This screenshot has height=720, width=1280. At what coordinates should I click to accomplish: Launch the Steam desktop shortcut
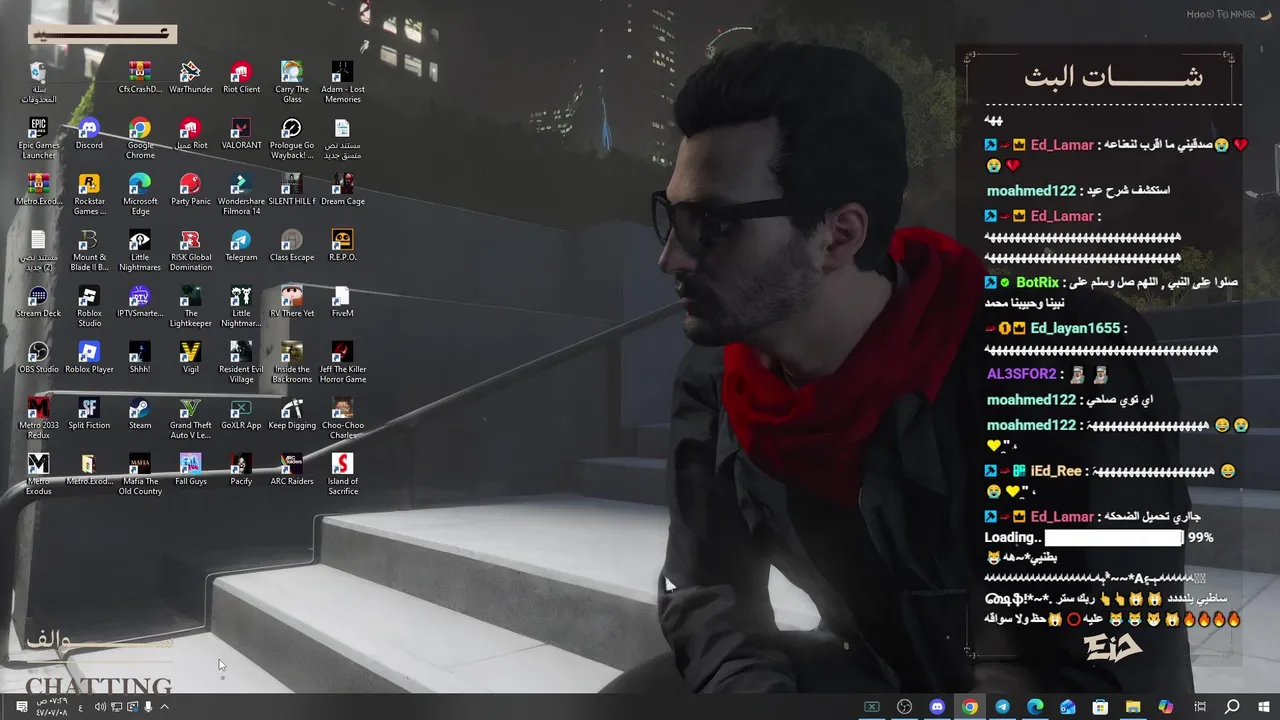point(140,413)
